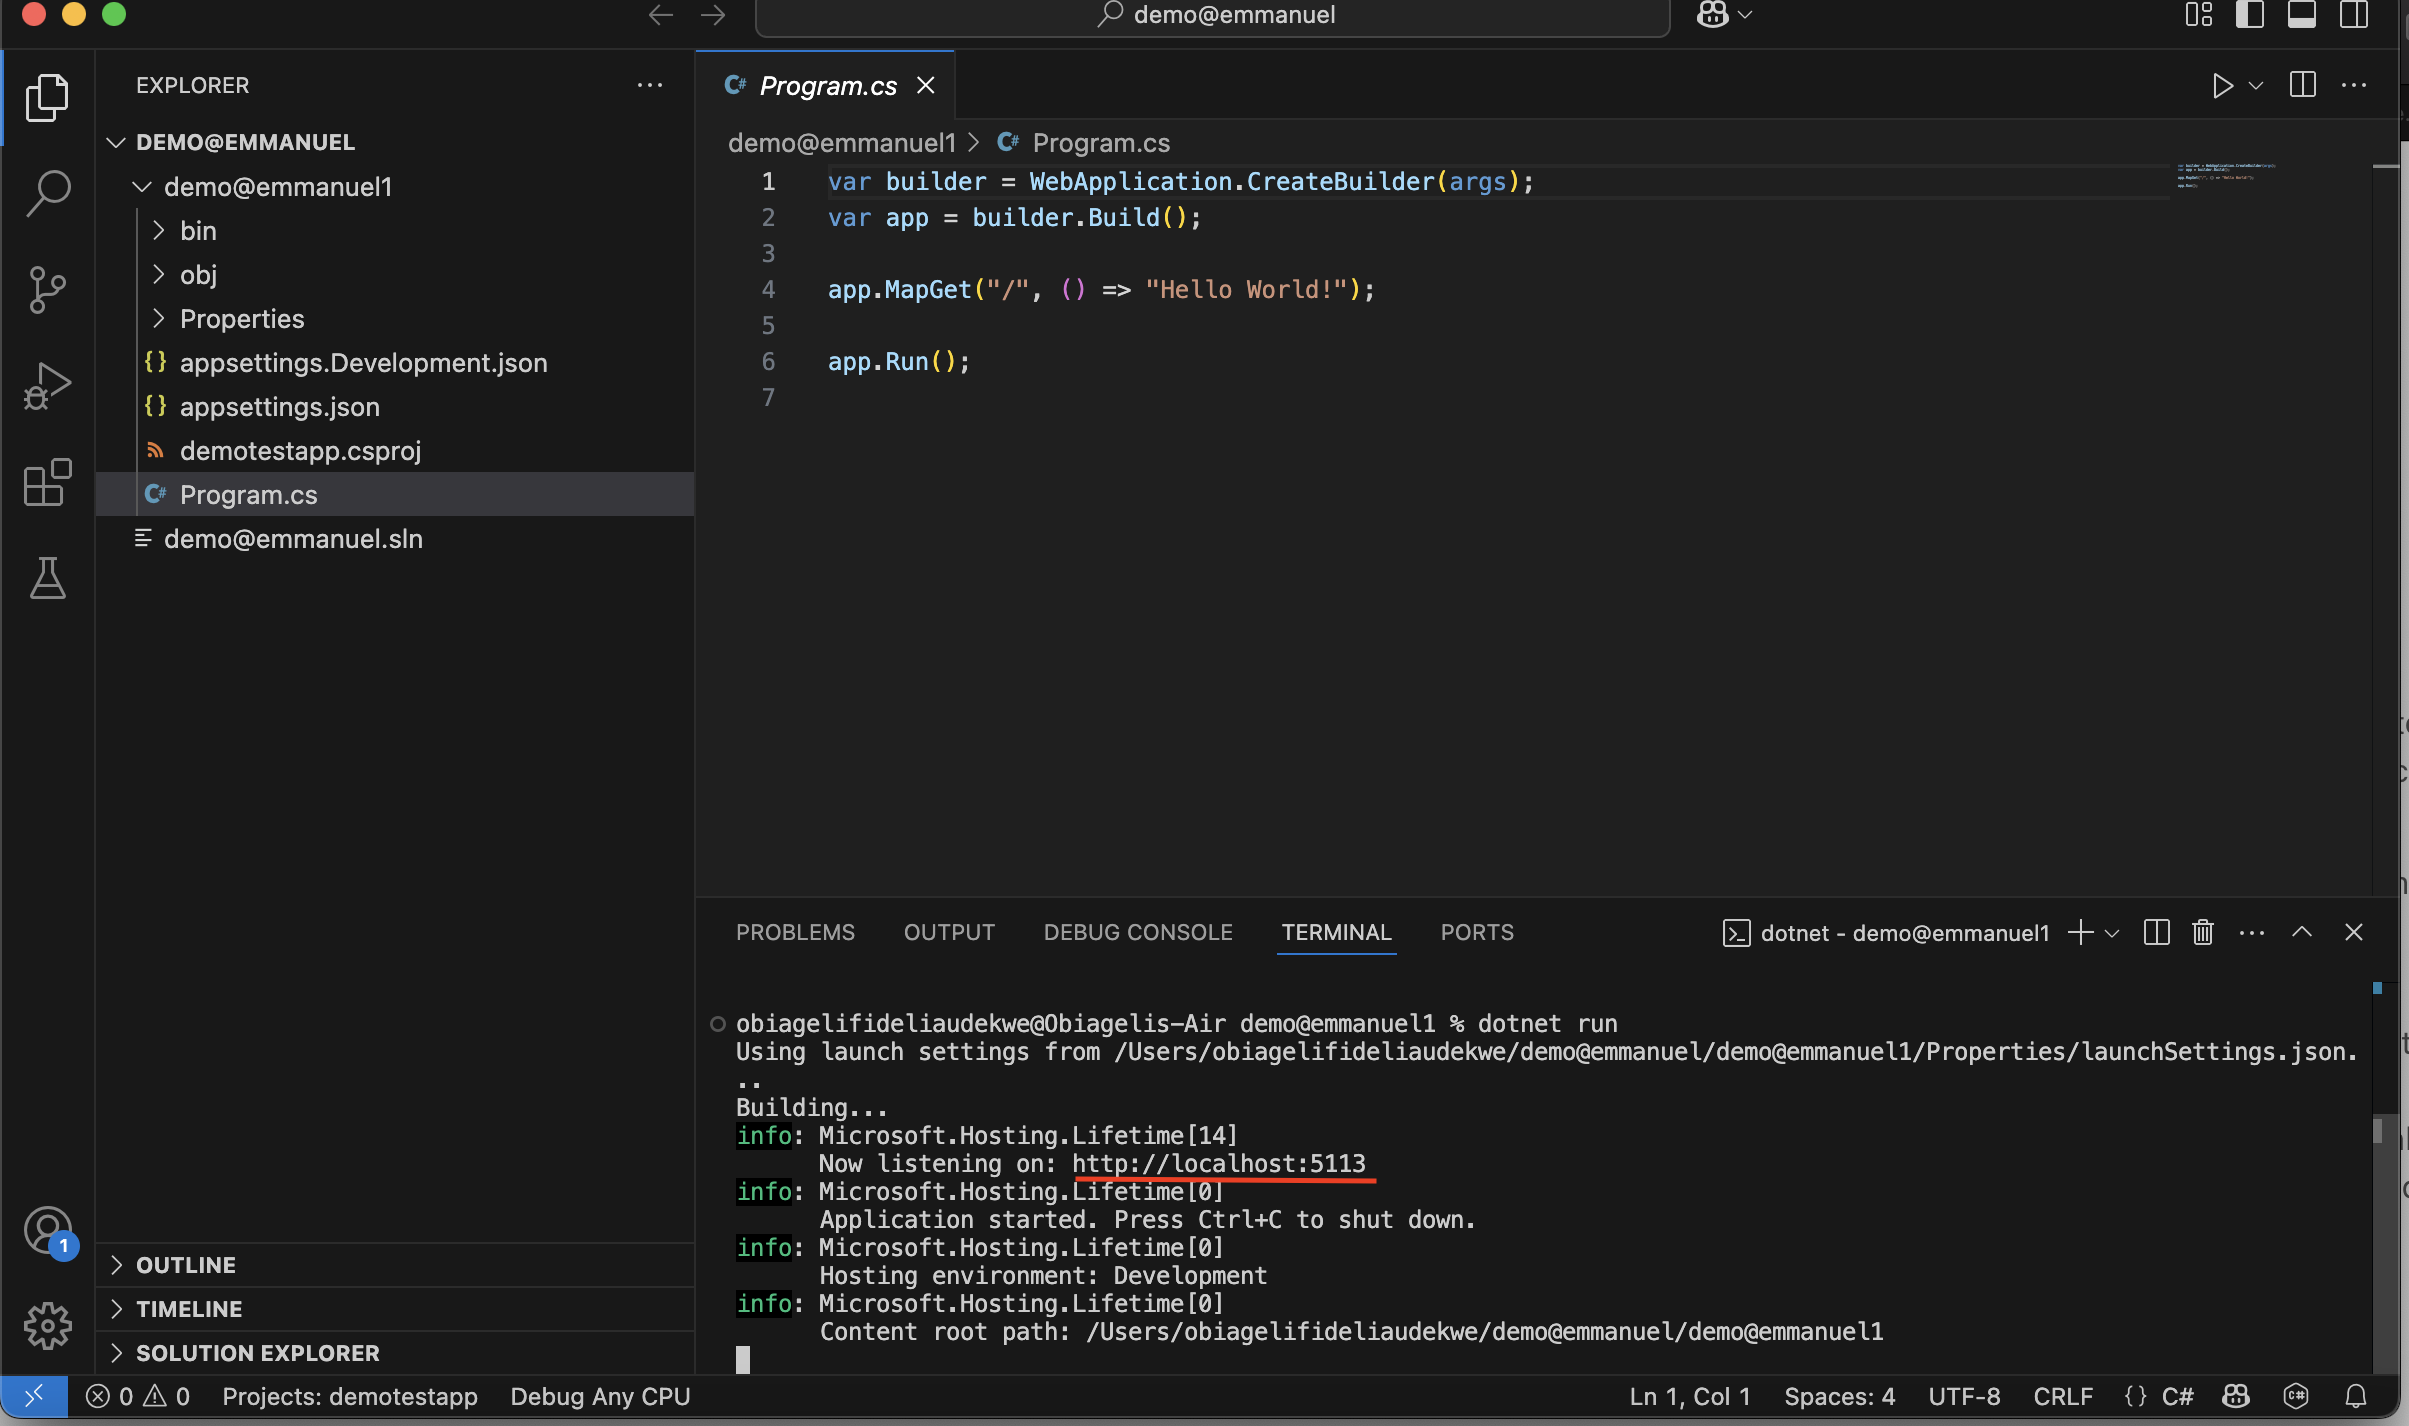
Task: Collapse the DEMO@EMMANUEL workspace section
Action: 116,142
